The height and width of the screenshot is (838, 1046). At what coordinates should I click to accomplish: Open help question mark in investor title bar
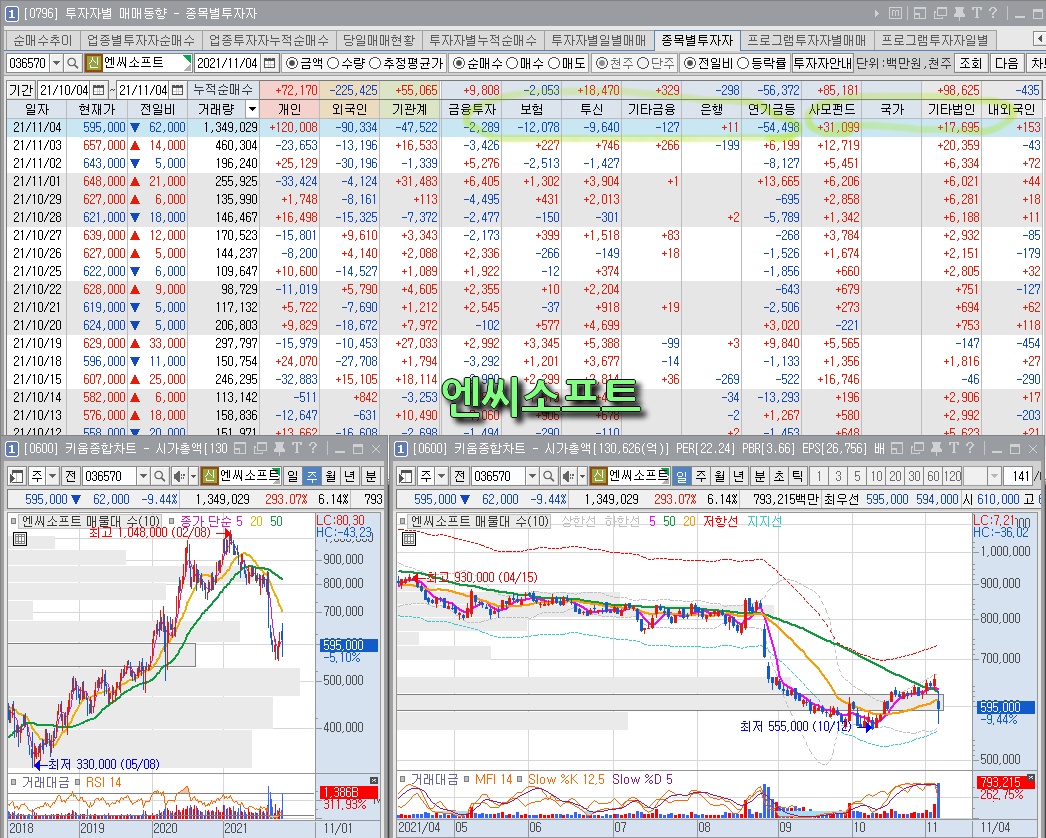(x=993, y=13)
